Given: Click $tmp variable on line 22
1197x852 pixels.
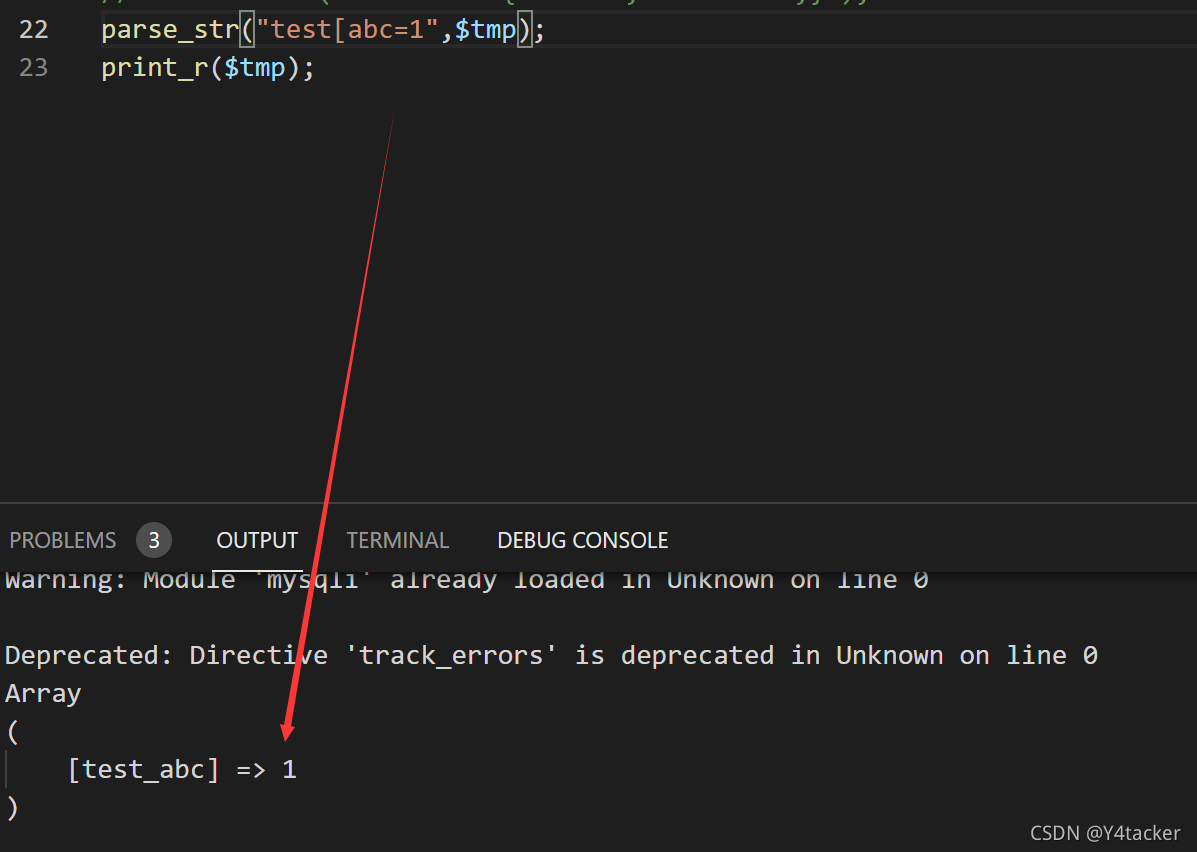Looking at the screenshot, I should (x=486, y=30).
